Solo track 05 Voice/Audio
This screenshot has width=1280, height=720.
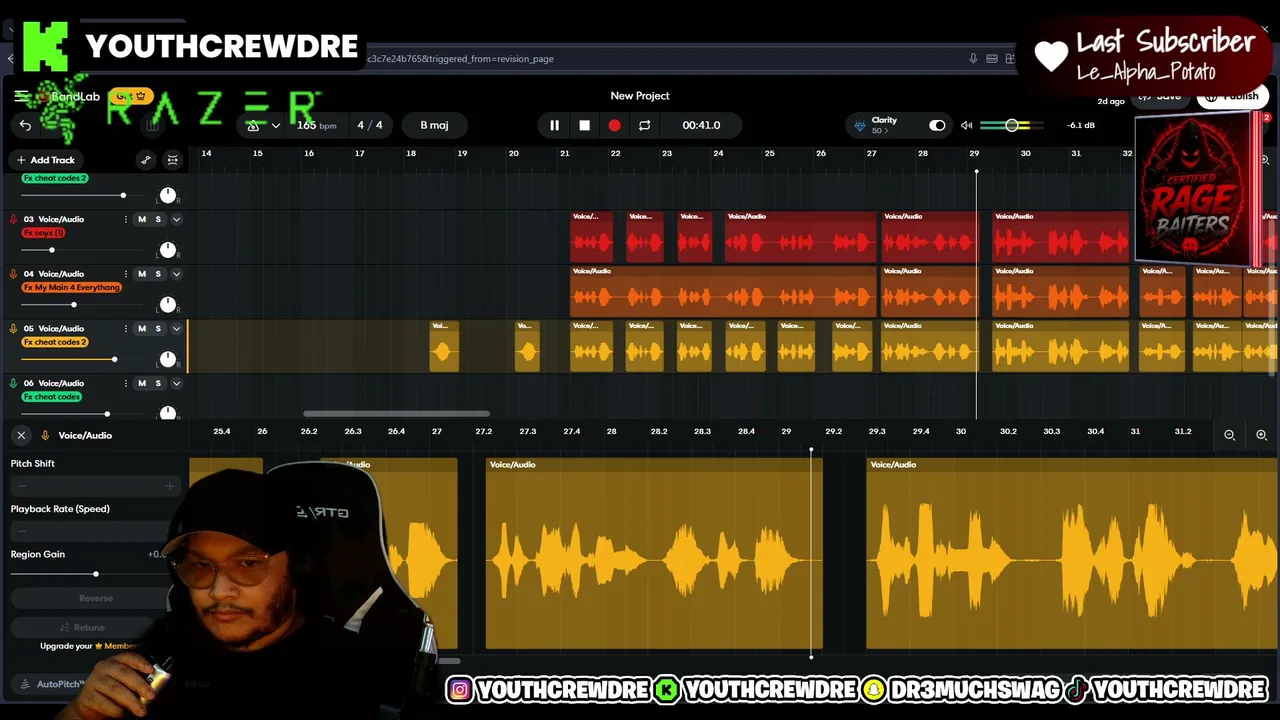pyautogui.click(x=157, y=329)
